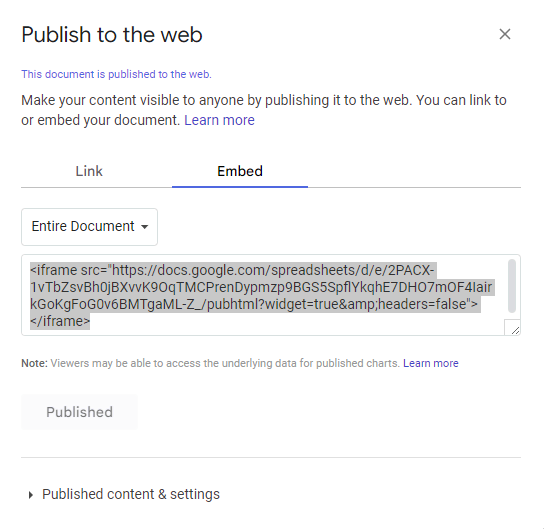Screen dimensions: 544x529
Task: Expand Published content & settings section
Action: (x=124, y=494)
